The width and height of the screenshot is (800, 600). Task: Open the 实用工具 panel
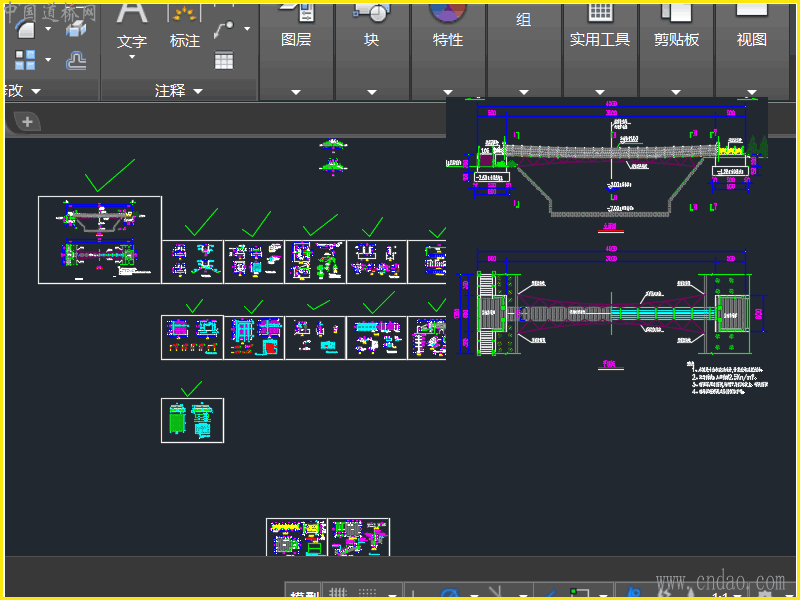pos(599,51)
